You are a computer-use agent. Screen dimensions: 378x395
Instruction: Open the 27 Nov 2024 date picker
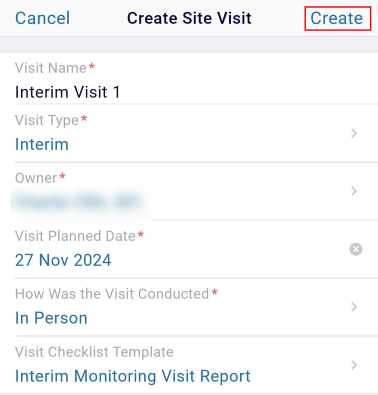click(x=63, y=260)
